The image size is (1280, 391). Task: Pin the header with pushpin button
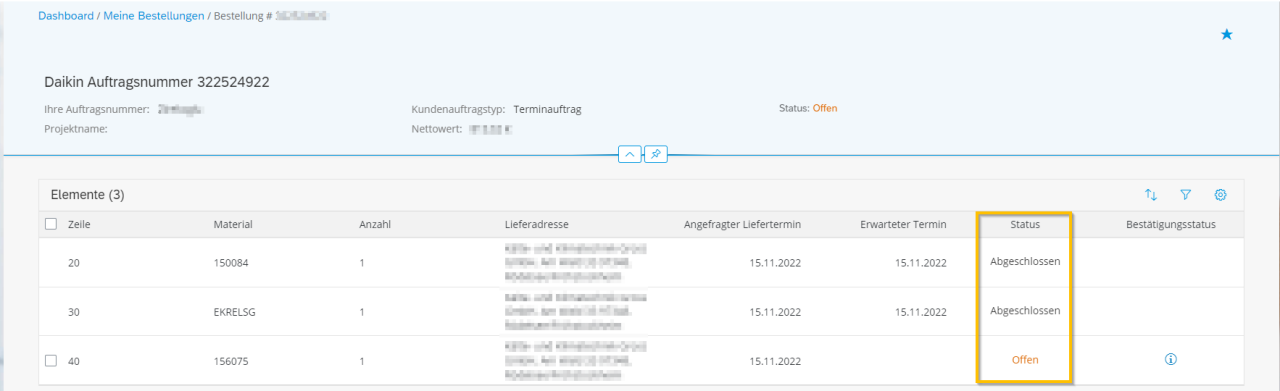656,155
